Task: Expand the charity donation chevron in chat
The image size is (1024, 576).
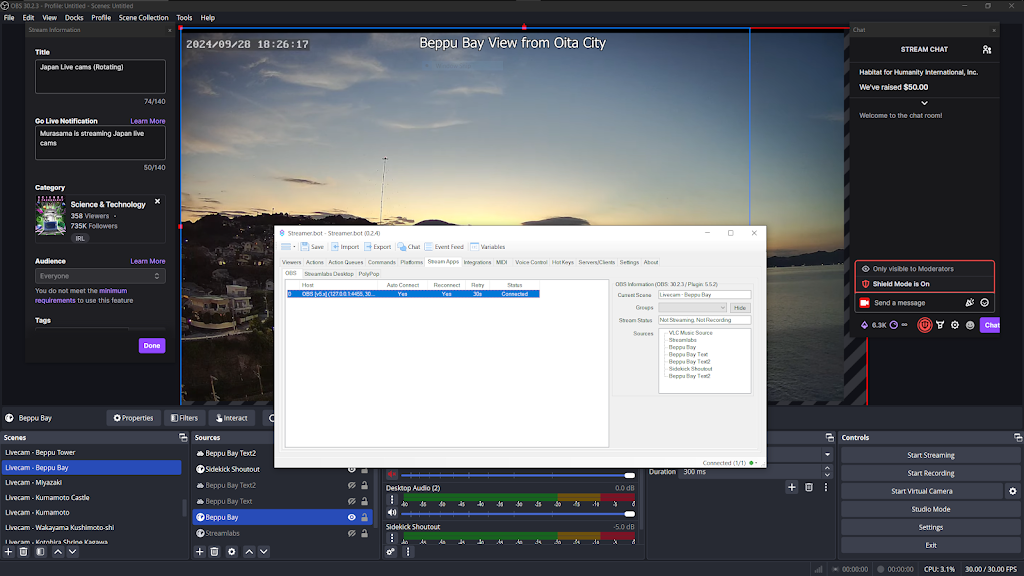Action: point(924,103)
